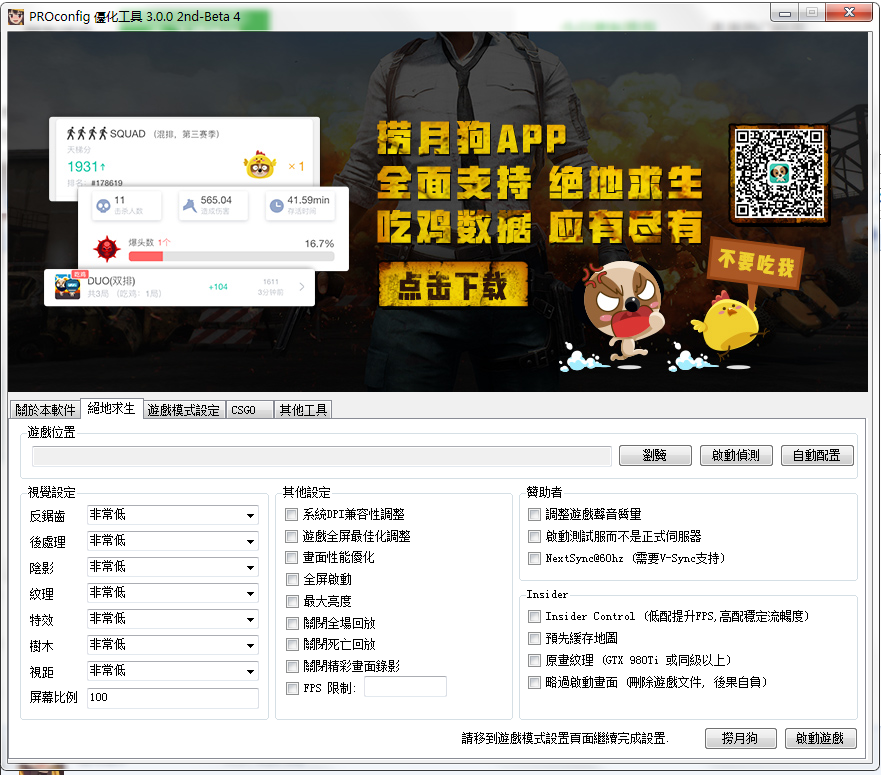Expand the 樹木 quality dropdown
The image size is (881, 775).
(172, 645)
